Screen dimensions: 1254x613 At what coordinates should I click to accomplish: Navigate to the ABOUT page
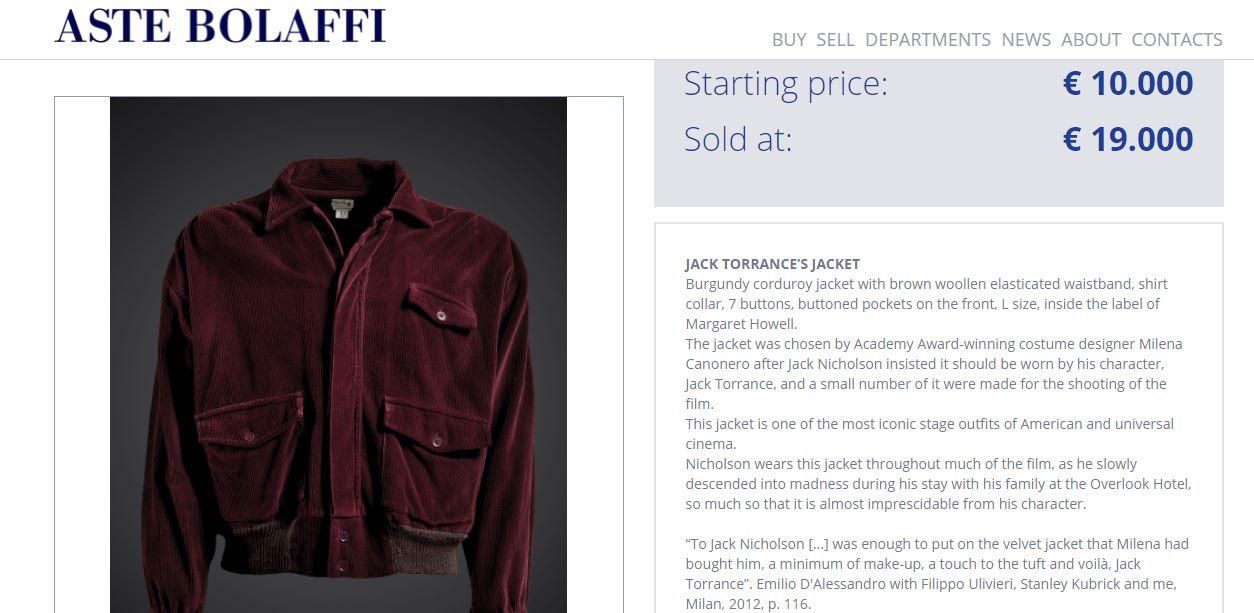pyautogui.click(x=1090, y=40)
